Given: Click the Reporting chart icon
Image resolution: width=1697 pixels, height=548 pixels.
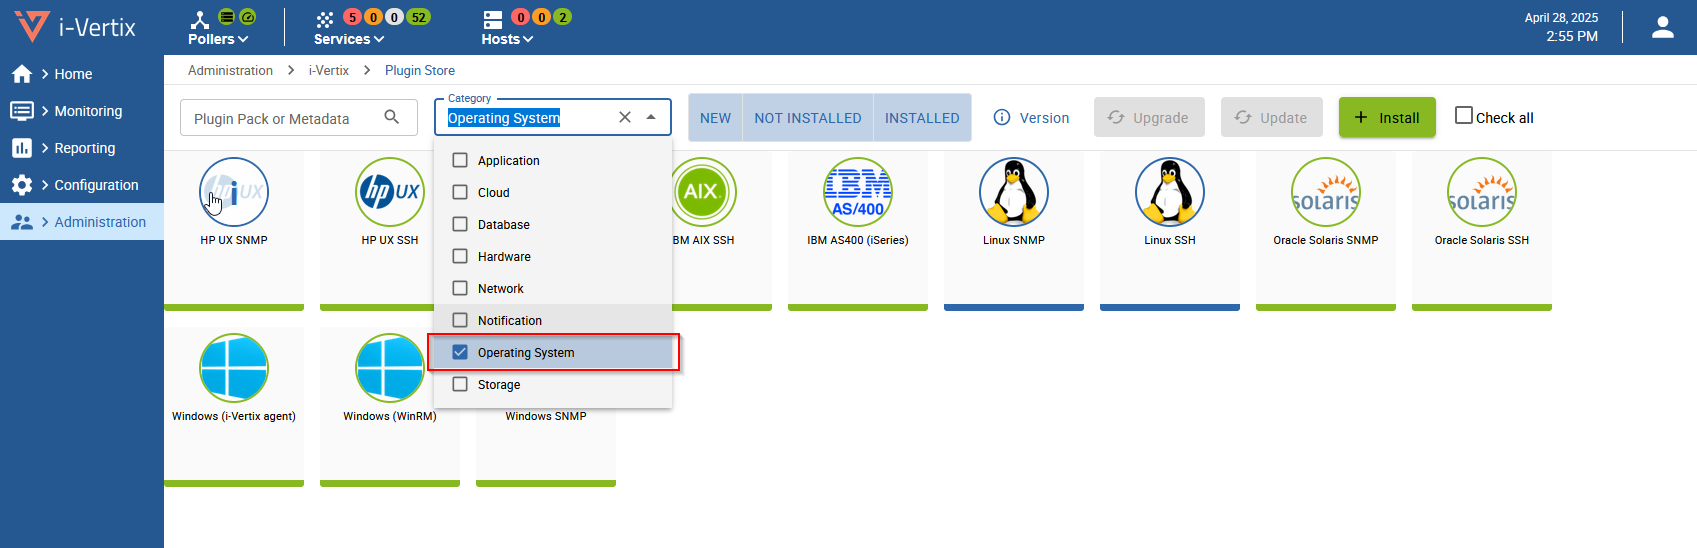Looking at the screenshot, I should pyautogui.click(x=22, y=148).
